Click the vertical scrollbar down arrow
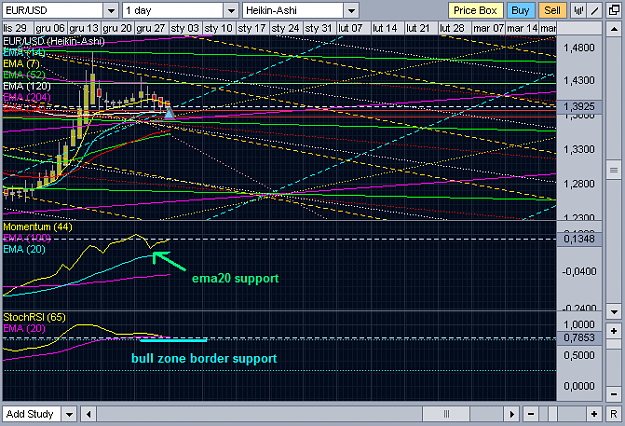Image resolution: width=625 pixels, height=426 pixels. click(613, 312)
